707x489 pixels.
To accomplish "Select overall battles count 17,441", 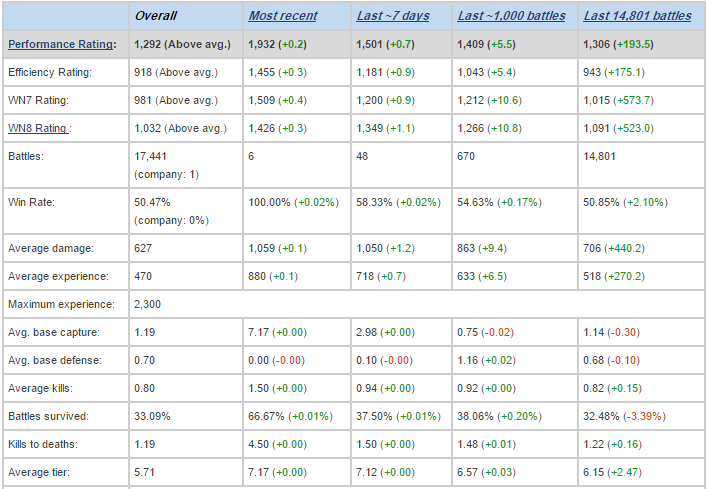I will [x=150, y=156].
